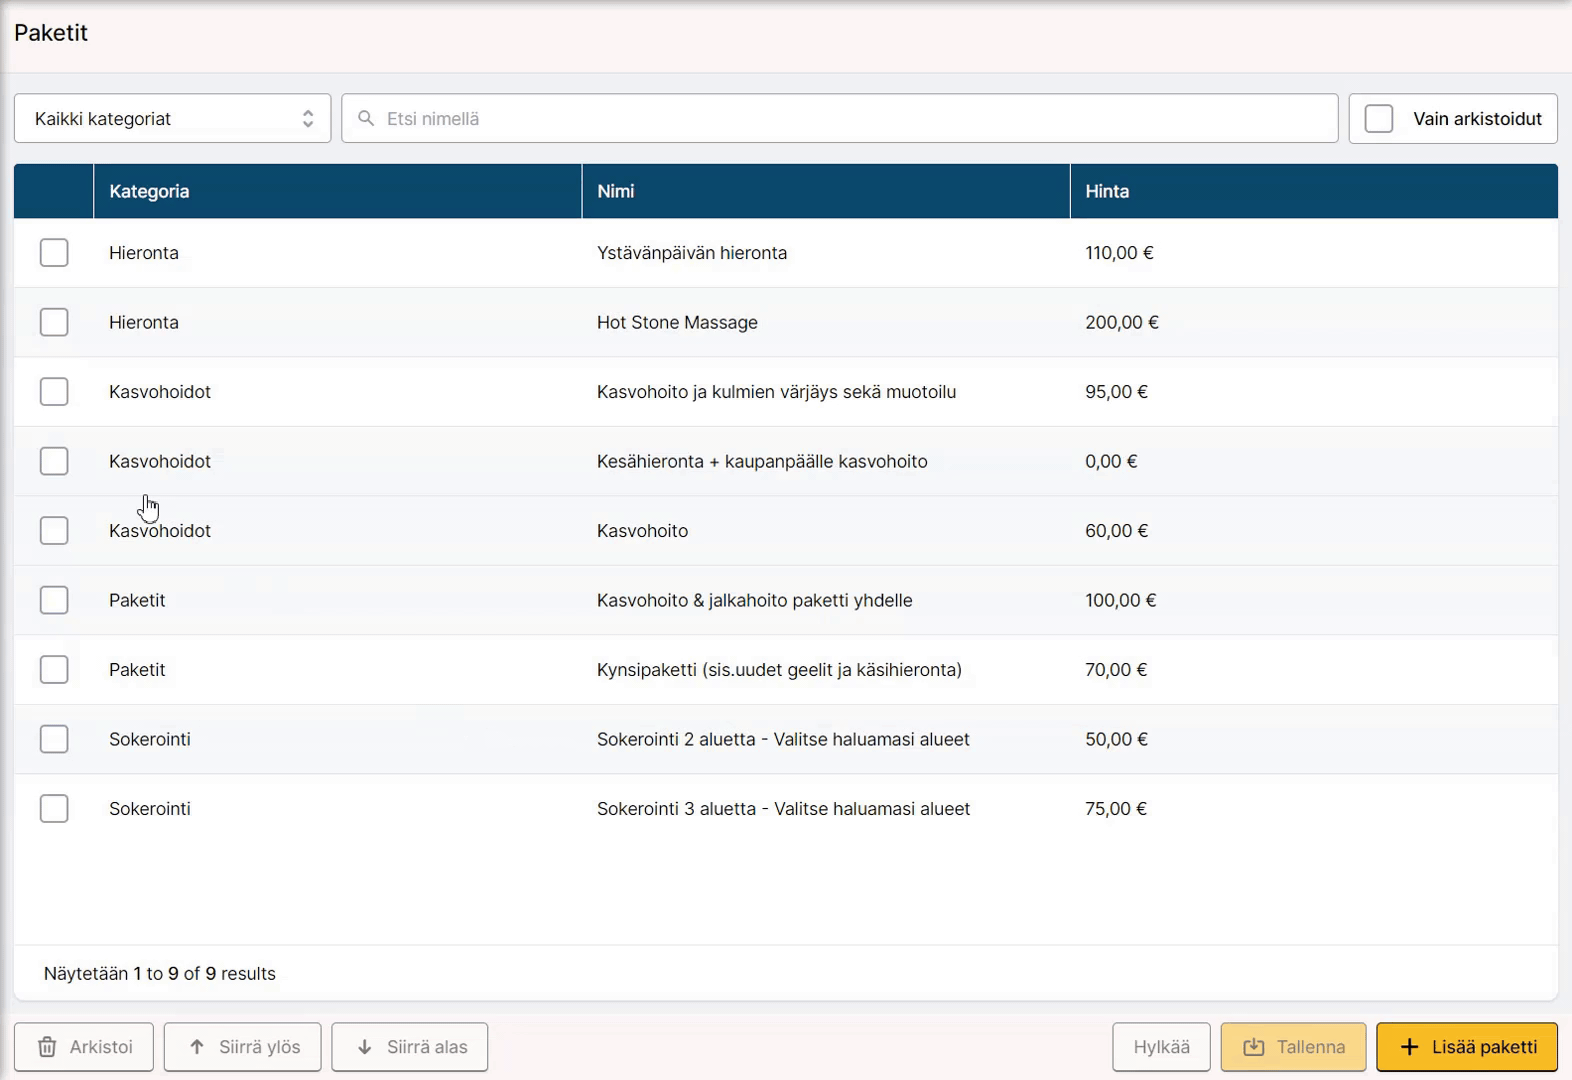Click Sokerointi 3 aluetta name cell
Image resolution: width=1572 pixels, height=1080 pixels.
(x=783, y=809)
